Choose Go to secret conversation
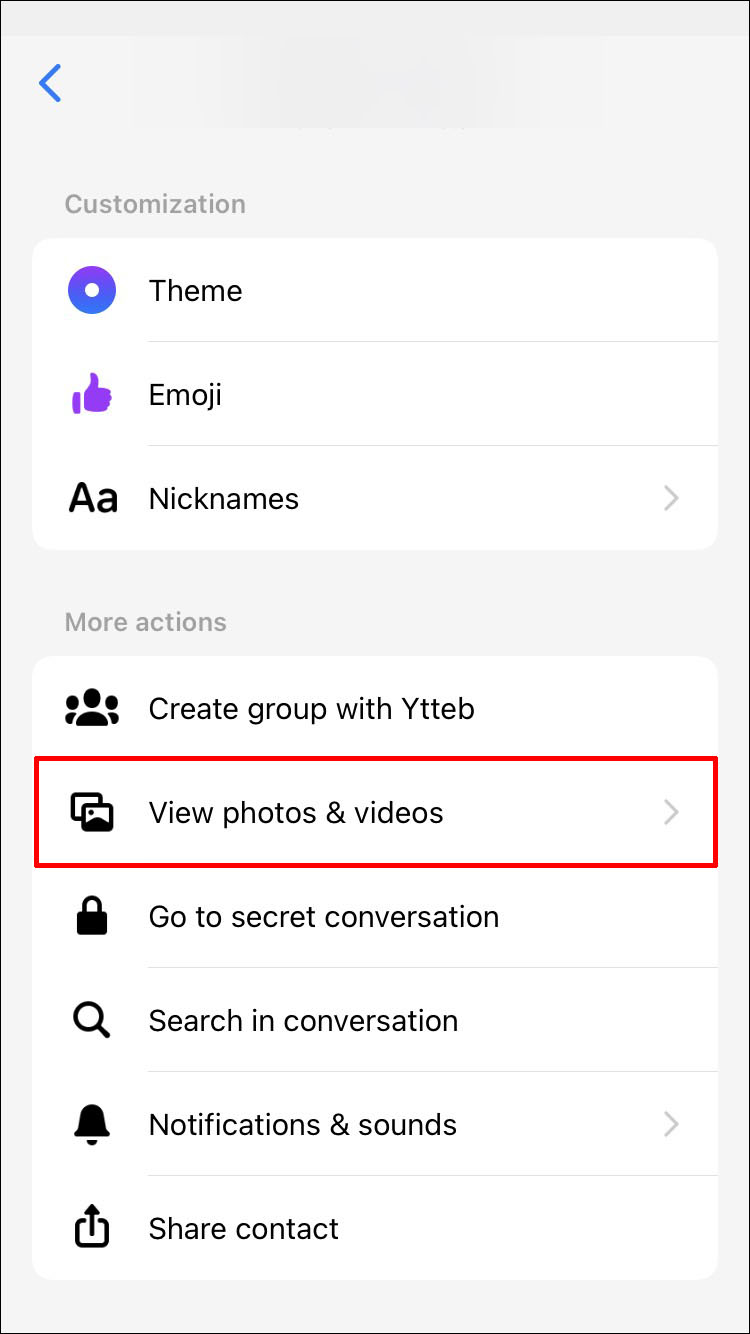The width and height of the screenshot is (750, 1334). [323, 917]
